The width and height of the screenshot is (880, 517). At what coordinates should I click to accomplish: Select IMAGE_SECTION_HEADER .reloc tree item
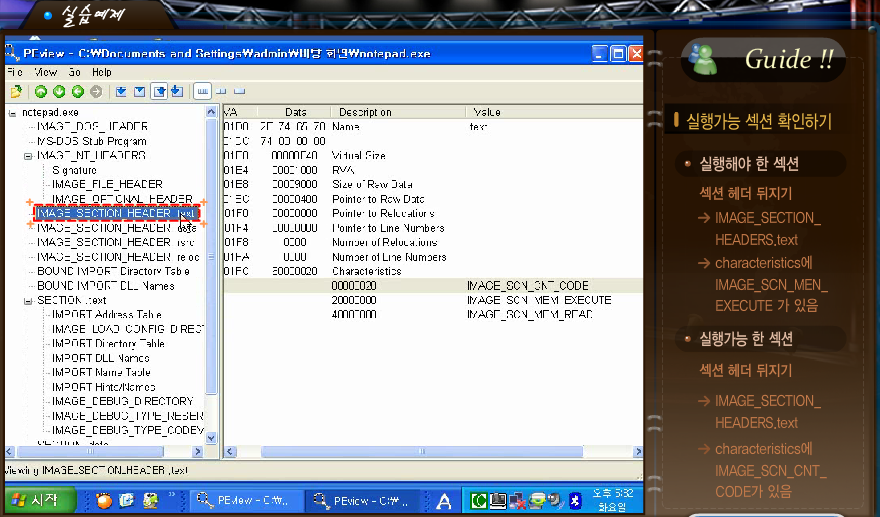coord(118,257)
